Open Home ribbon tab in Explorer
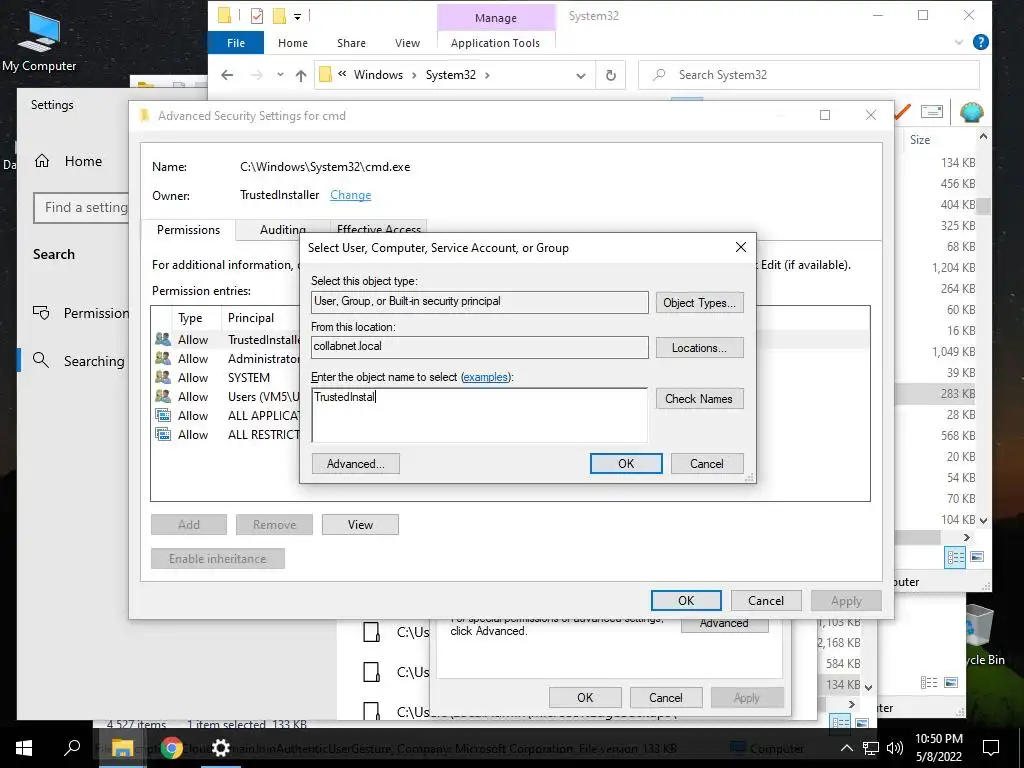 pyautogui.click(x=293, y=43)
